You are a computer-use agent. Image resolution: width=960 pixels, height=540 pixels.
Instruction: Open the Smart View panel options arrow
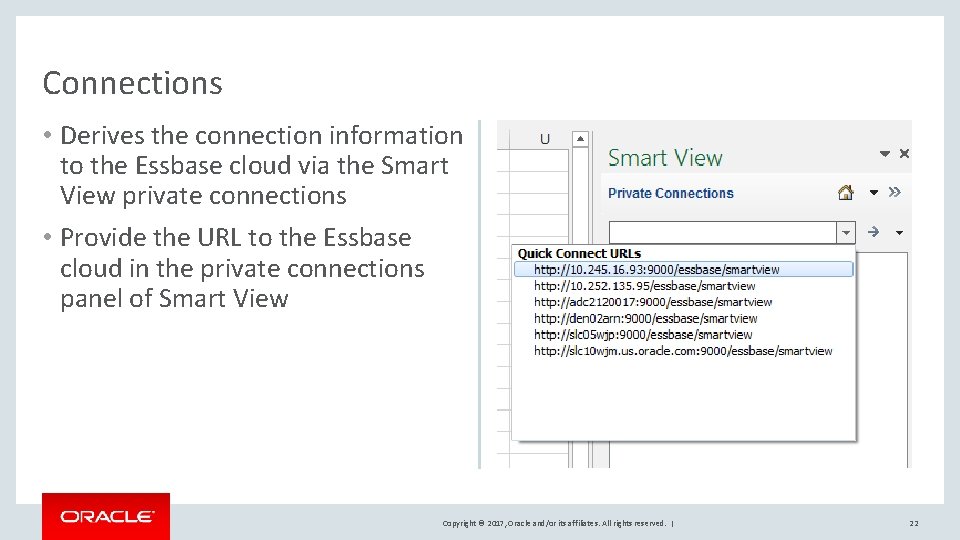coord(885,154)
